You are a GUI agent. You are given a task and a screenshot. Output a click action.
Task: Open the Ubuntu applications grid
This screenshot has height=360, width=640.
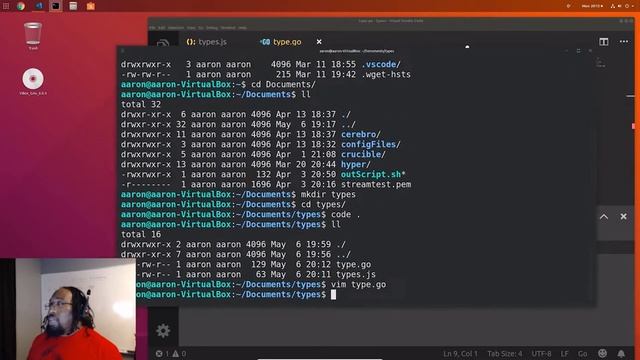coord(6,6)
